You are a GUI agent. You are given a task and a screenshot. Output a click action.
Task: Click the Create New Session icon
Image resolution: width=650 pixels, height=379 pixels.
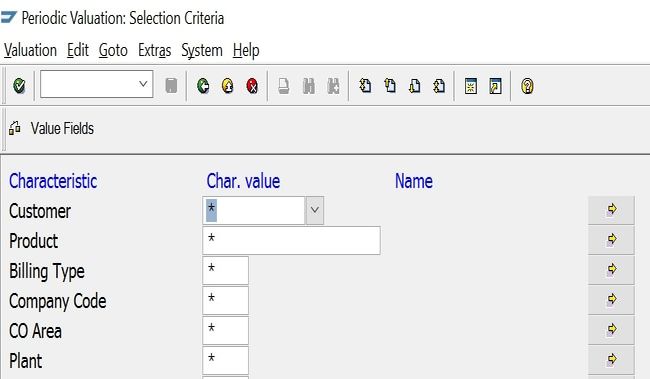[x=471, y=86]
